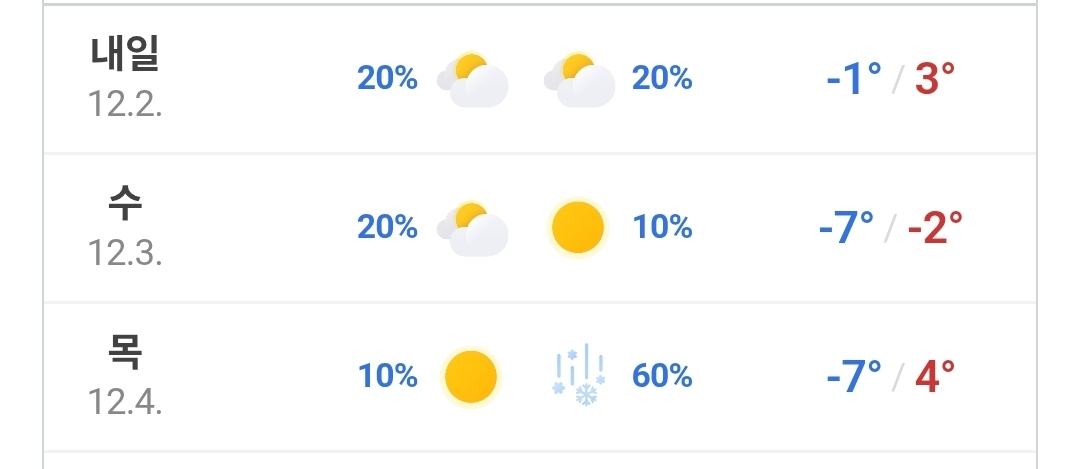
Task: Select the 목 day label
Action: coord(125,352)
